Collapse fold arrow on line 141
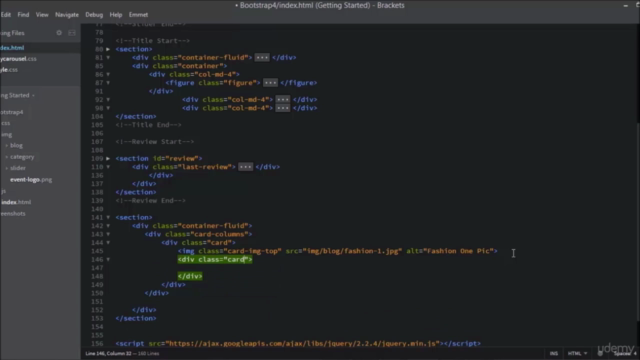 point(108,218)
